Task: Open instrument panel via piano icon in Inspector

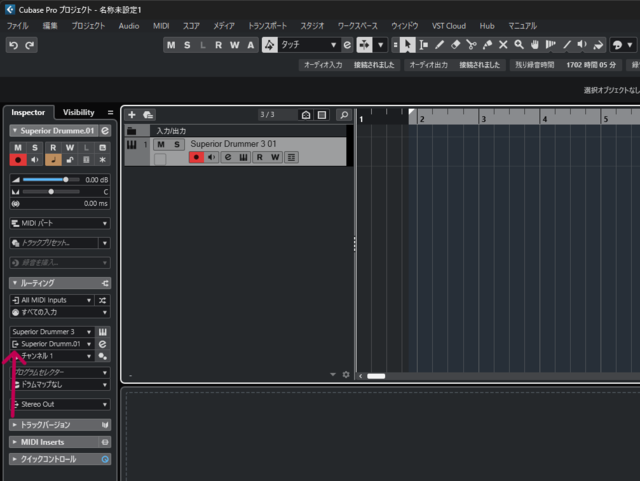Action: pyautogui.click(x=103, y=331)
